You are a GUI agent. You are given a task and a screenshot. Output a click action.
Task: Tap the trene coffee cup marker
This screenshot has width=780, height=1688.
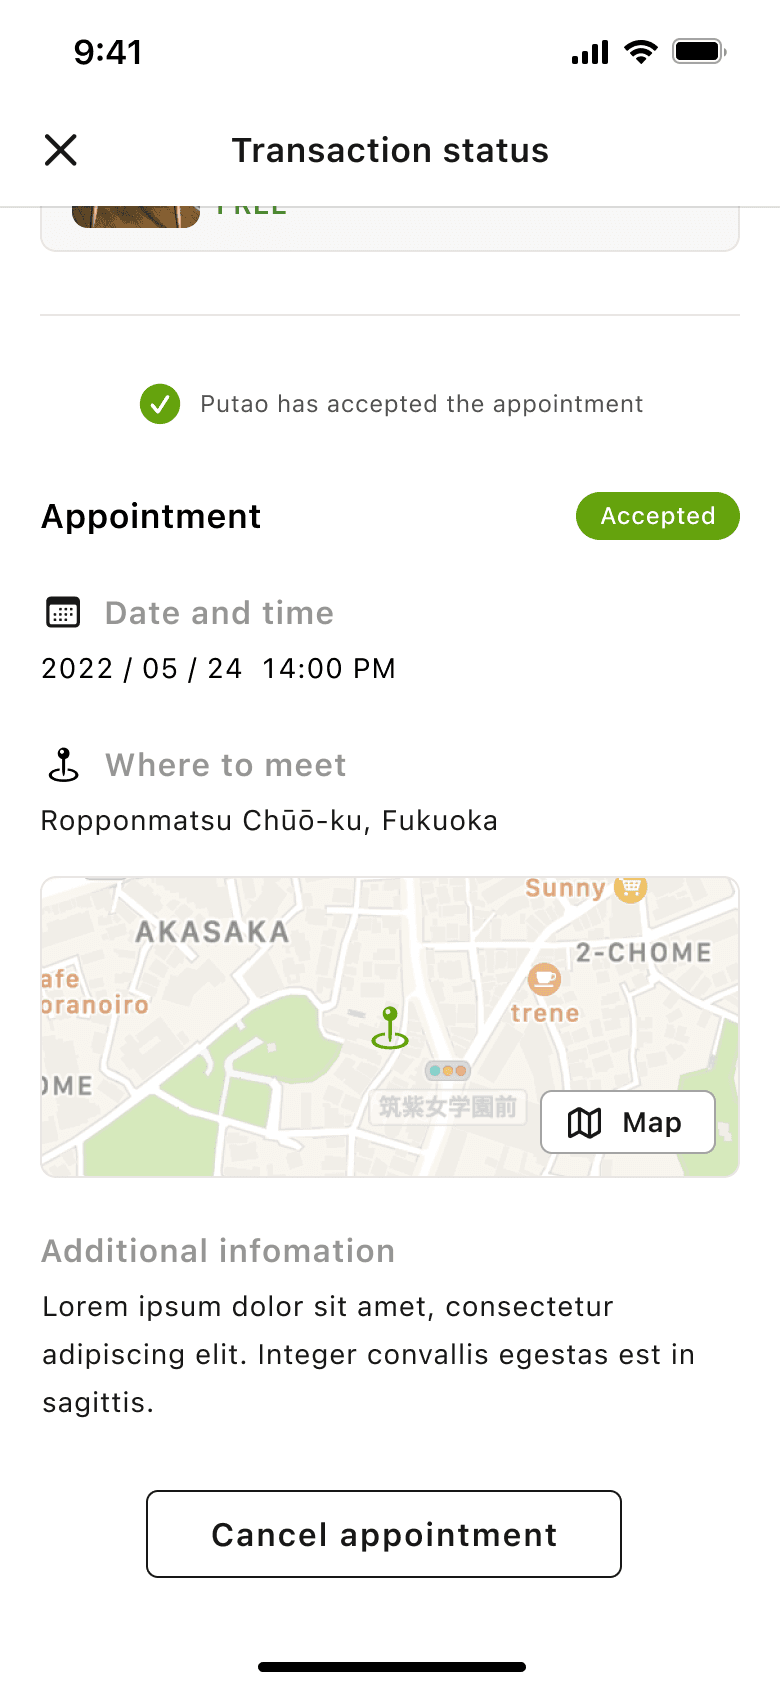pos(544,978)
